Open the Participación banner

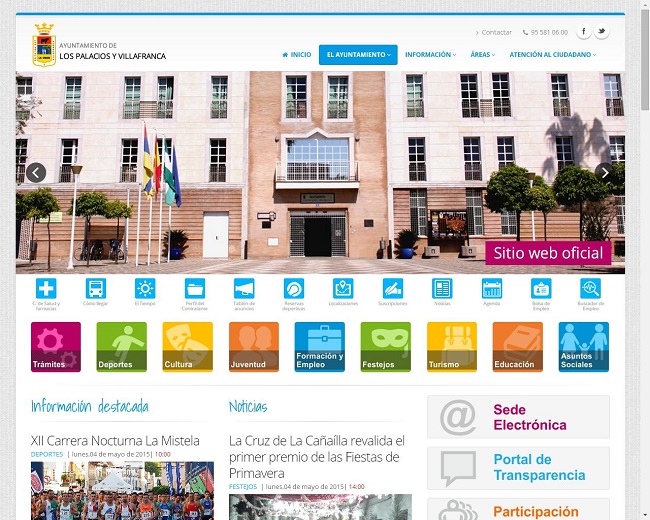518,509
